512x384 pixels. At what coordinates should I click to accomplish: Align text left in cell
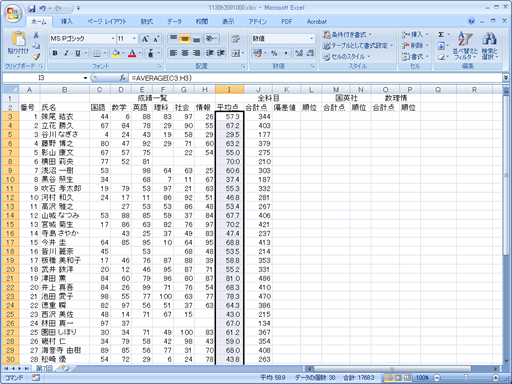coord(173,53)
